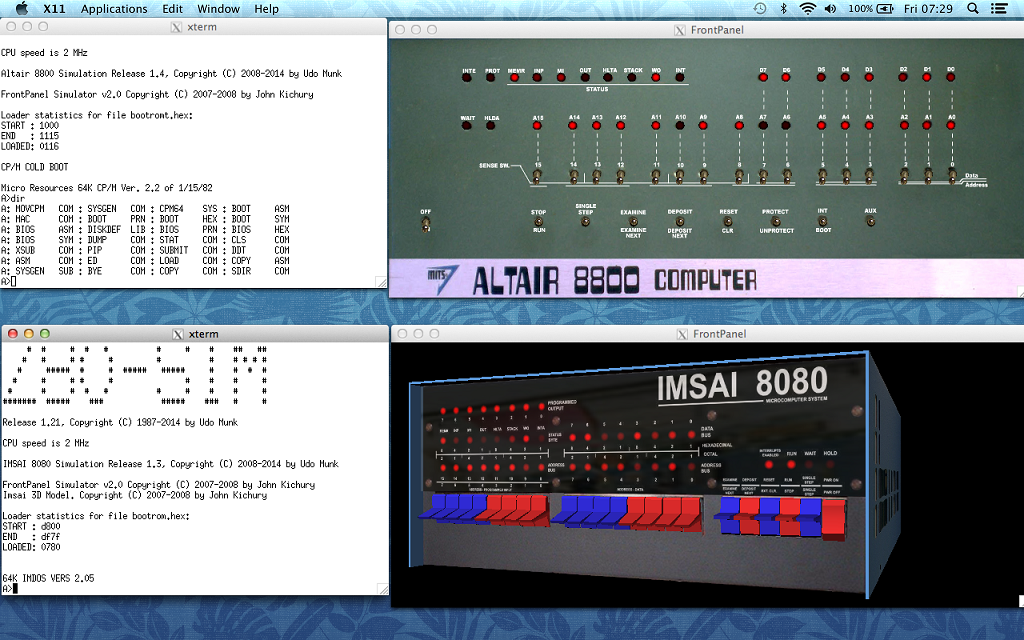Viewport: 1024px width, 640px height.
Task: Open the Window menu
Action: tap(218, 8)
